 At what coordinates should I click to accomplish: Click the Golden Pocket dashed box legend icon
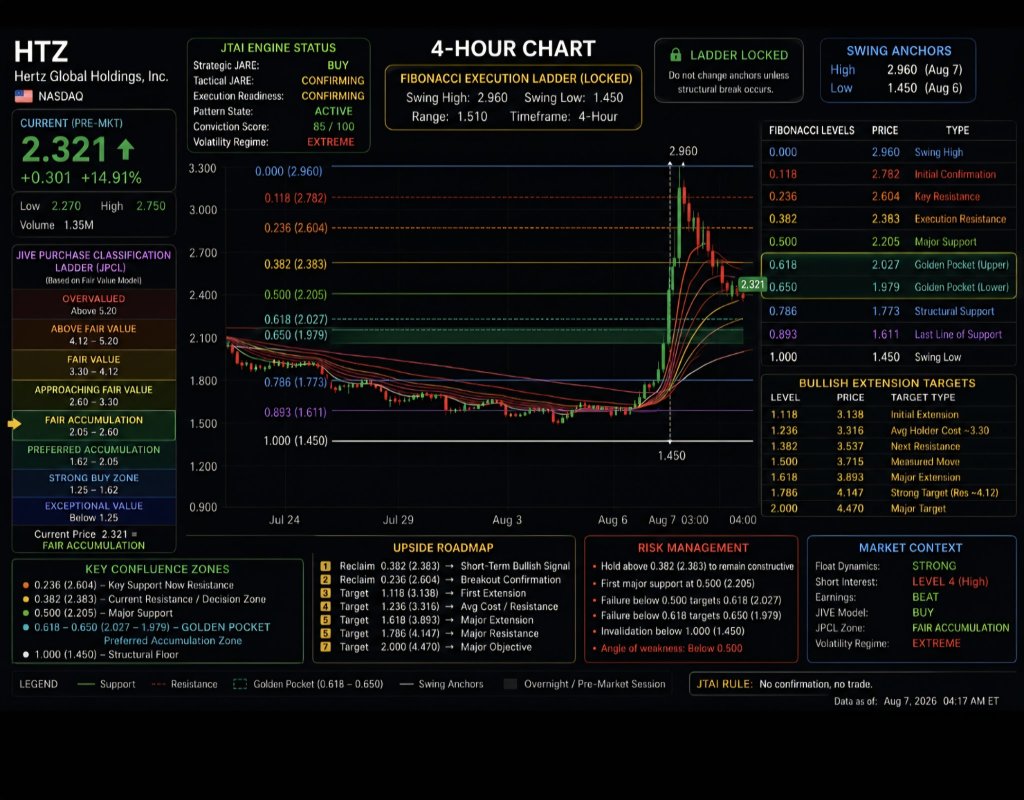coord(240,684)
